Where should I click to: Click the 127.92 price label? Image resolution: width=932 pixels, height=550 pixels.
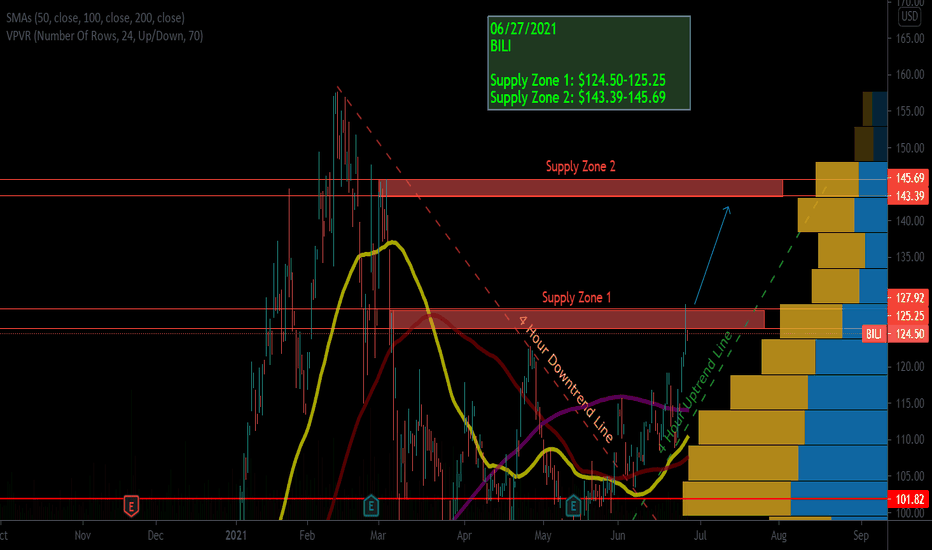909,298
